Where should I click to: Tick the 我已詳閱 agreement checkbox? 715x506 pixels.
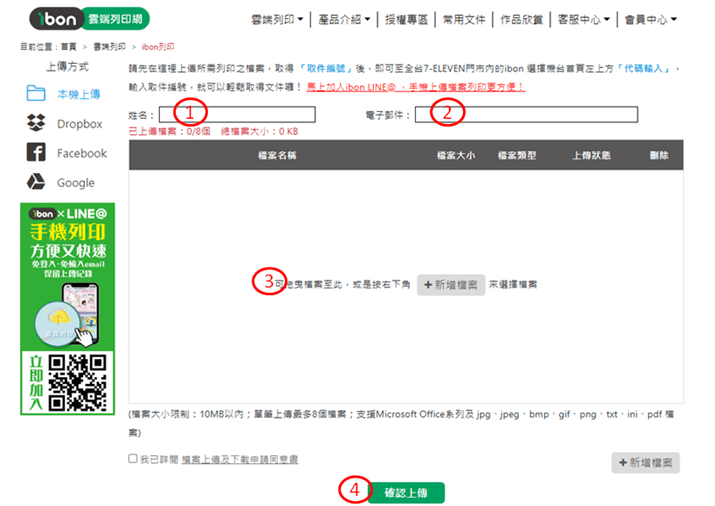(133, 458)
